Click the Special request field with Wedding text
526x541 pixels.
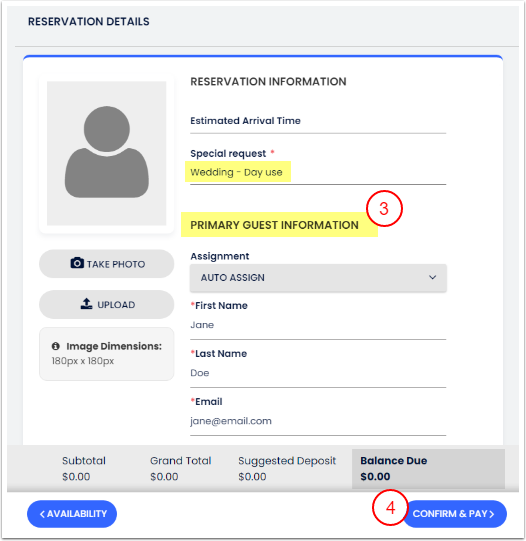coord(318,172)
